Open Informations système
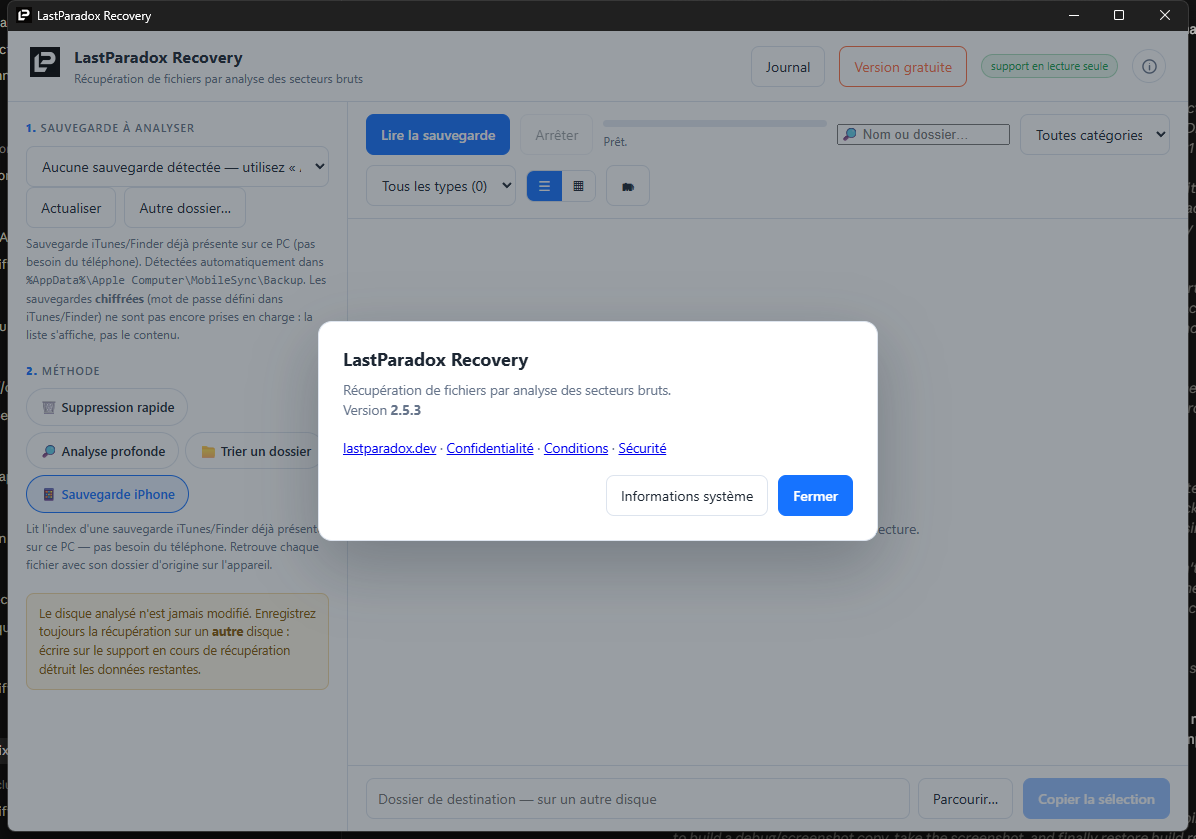 [x=686, y=496]
